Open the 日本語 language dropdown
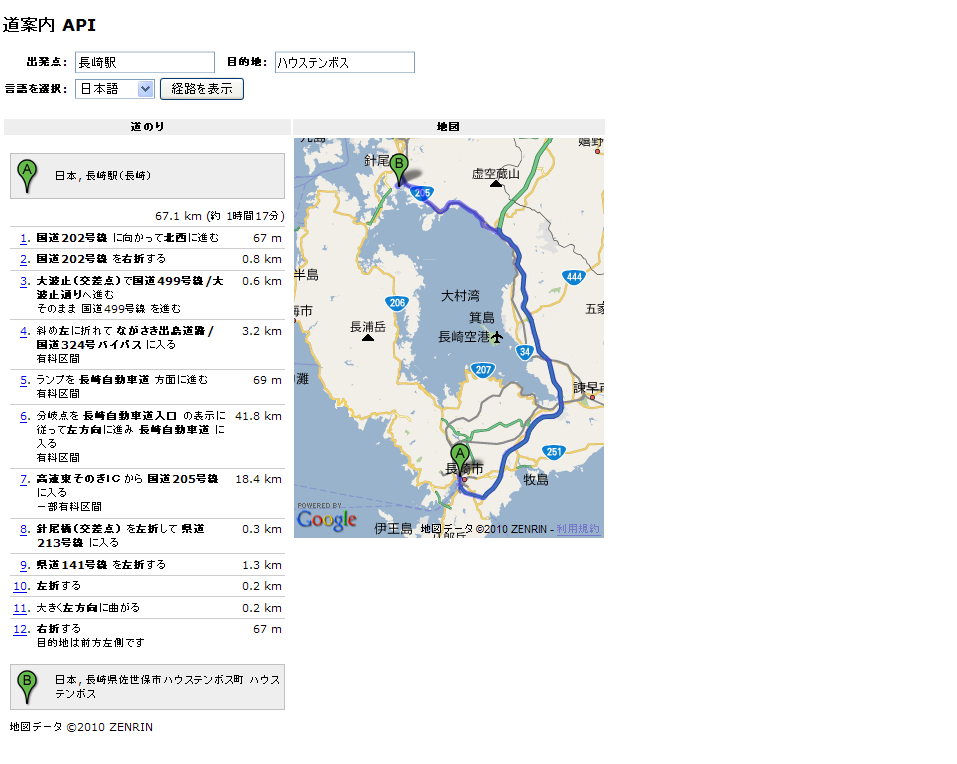Screen dimensions: 957x764 coord(115,89)
